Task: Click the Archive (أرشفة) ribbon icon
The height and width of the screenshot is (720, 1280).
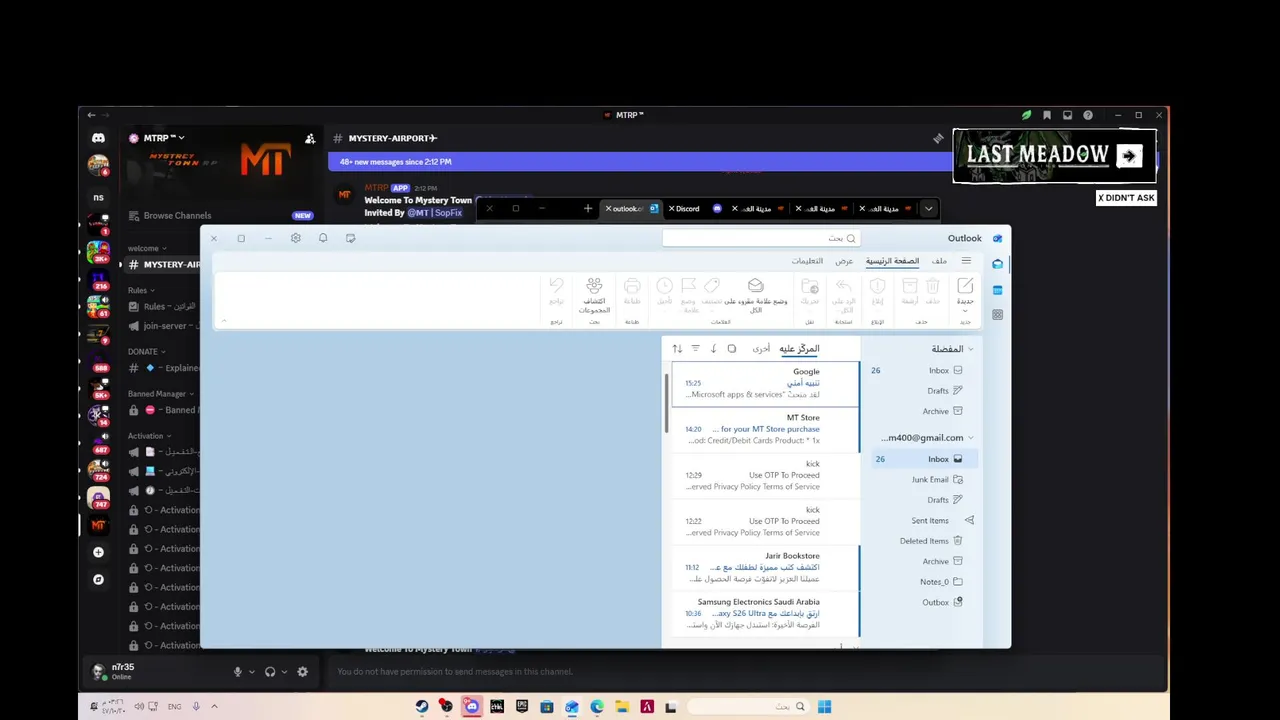Action: (x=910, y=287)
